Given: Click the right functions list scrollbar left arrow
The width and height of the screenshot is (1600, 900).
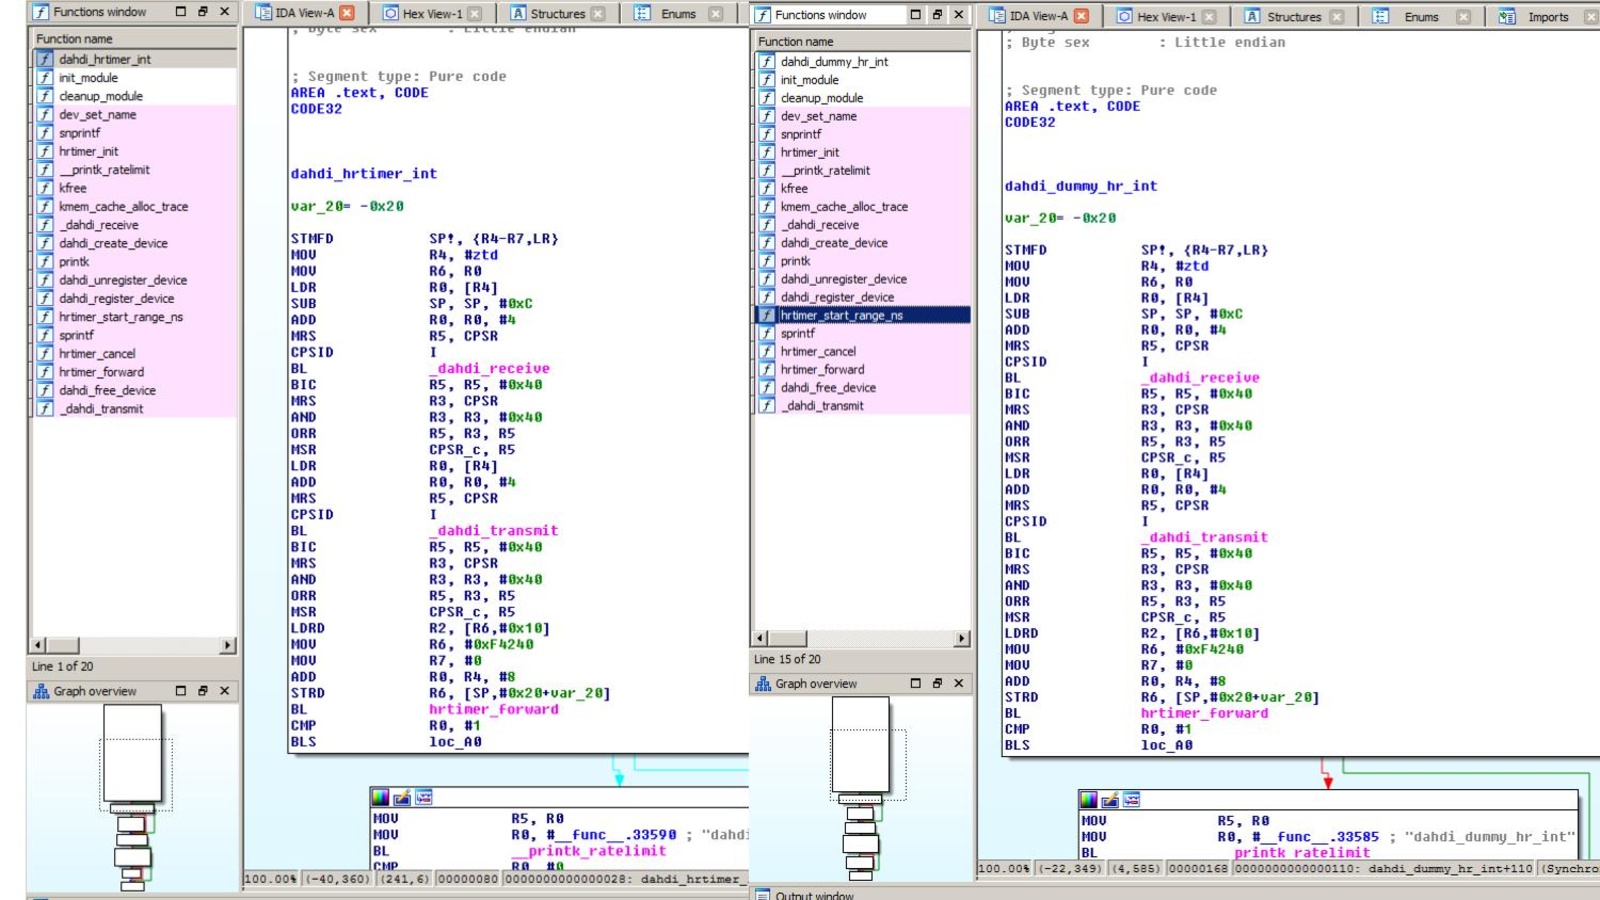Looking at the screenshot, I should click(760, 638).
